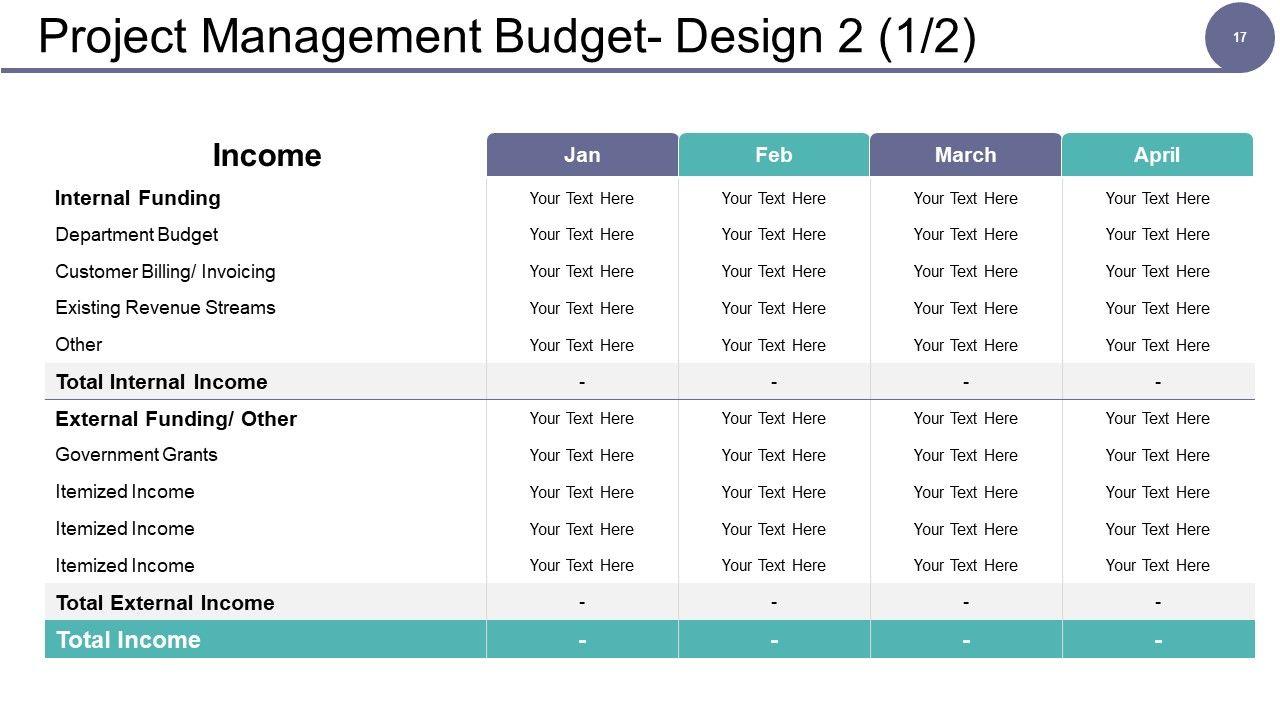The width and height of the screenshot is (1280, 720).
Task: Click Total Income cell under Feb
Action: tap(774, 640)
